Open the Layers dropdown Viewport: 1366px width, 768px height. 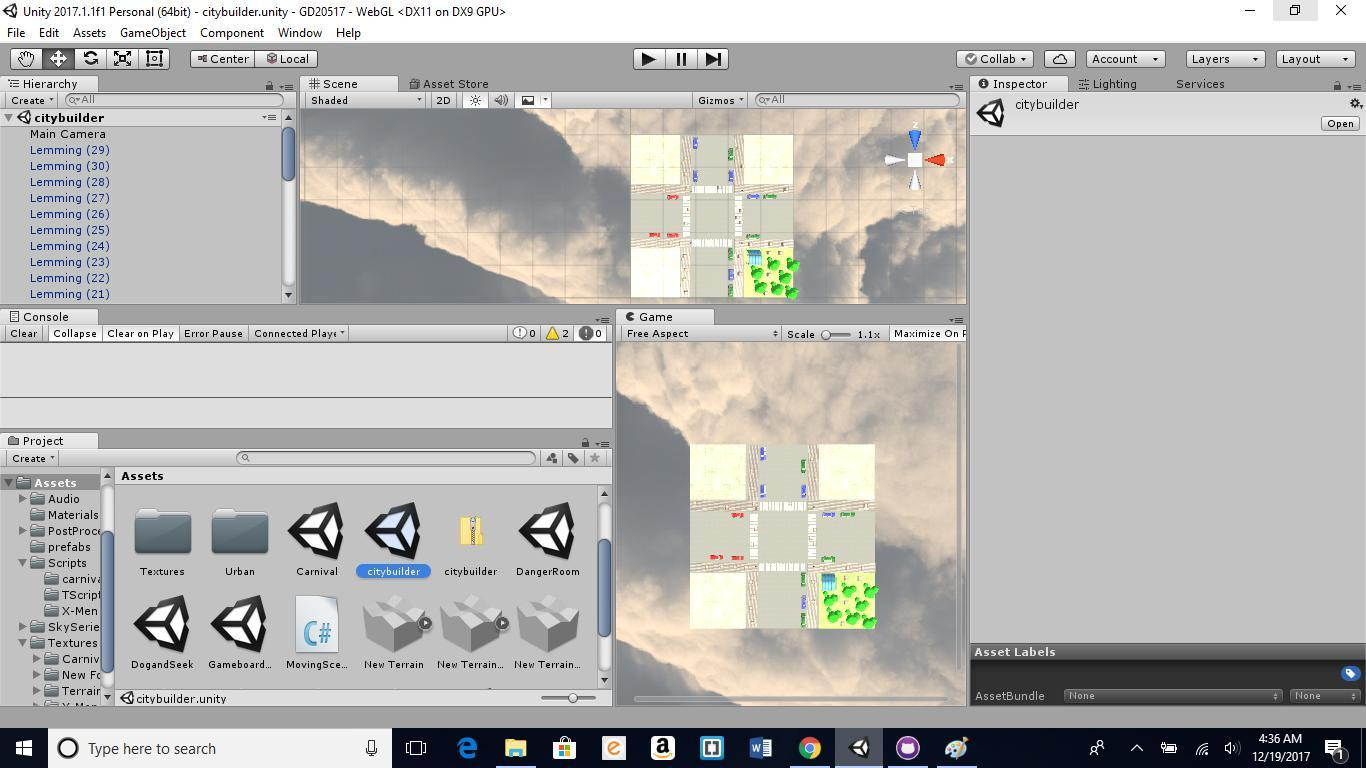[1224, 59]
